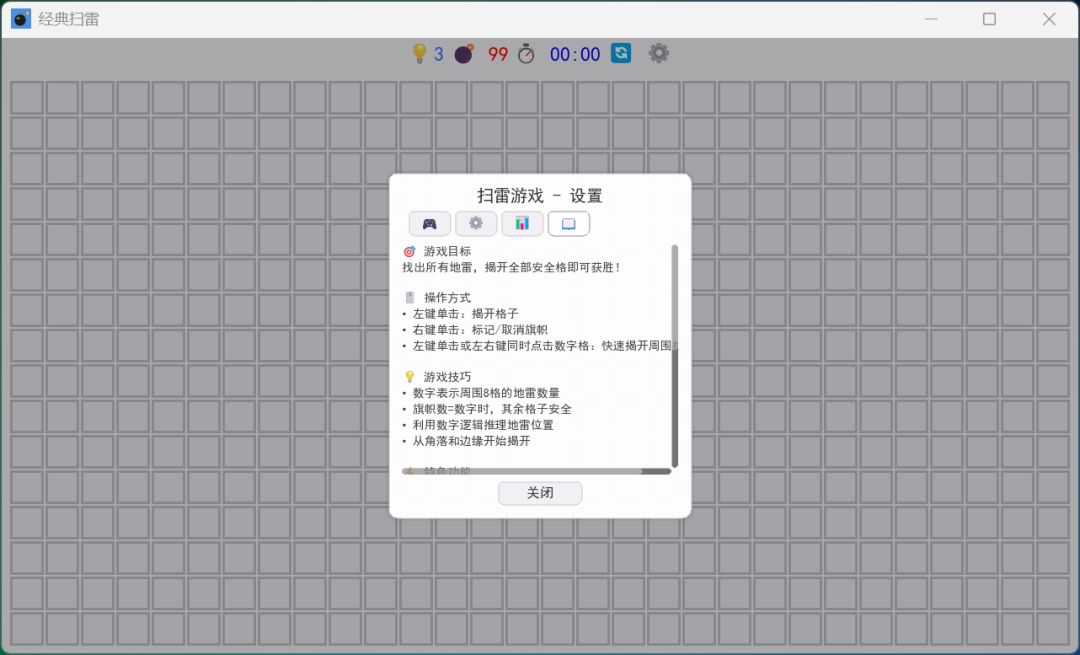
Task: Click the hint count number 3
Action: [439, 54]
